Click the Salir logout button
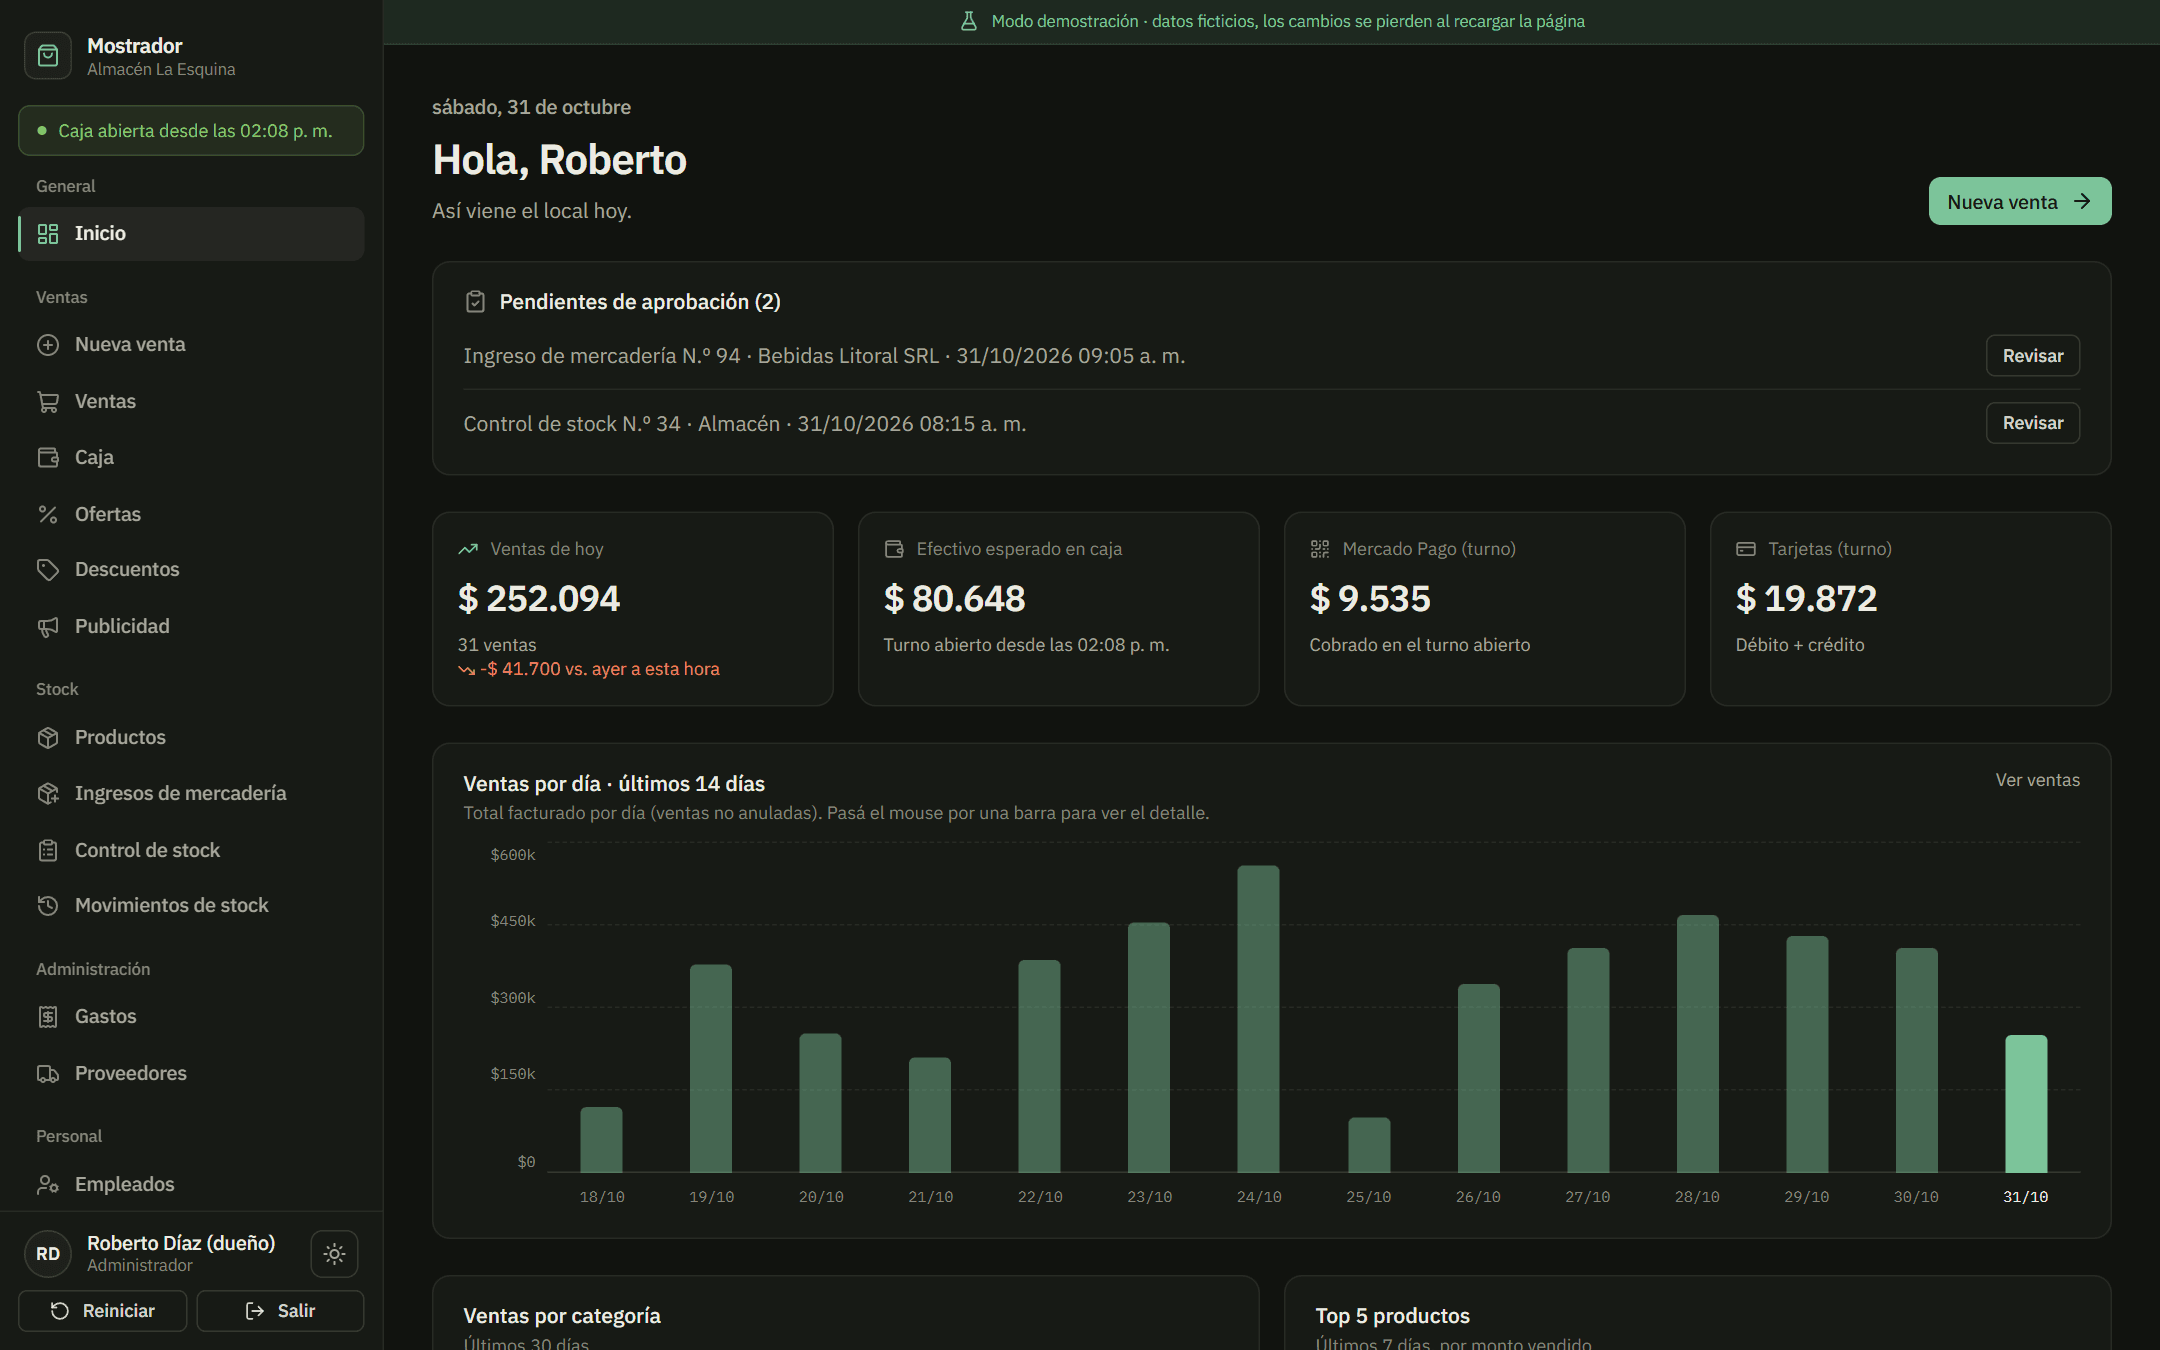 [x=280, y=1311]
